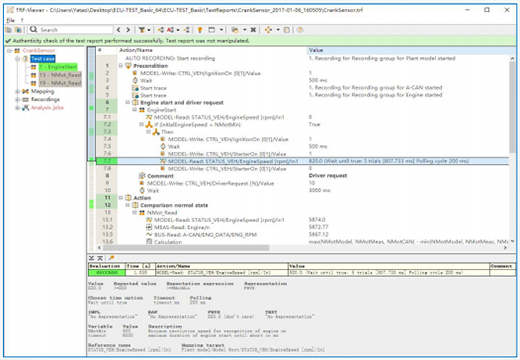
Task: Click the black X toolbar icon
Action: 253,30
